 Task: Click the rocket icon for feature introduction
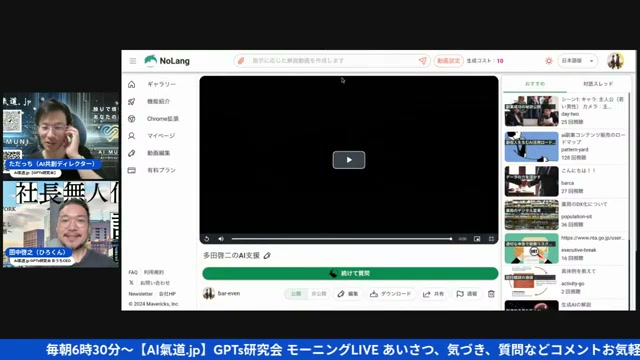pos(131,101)
